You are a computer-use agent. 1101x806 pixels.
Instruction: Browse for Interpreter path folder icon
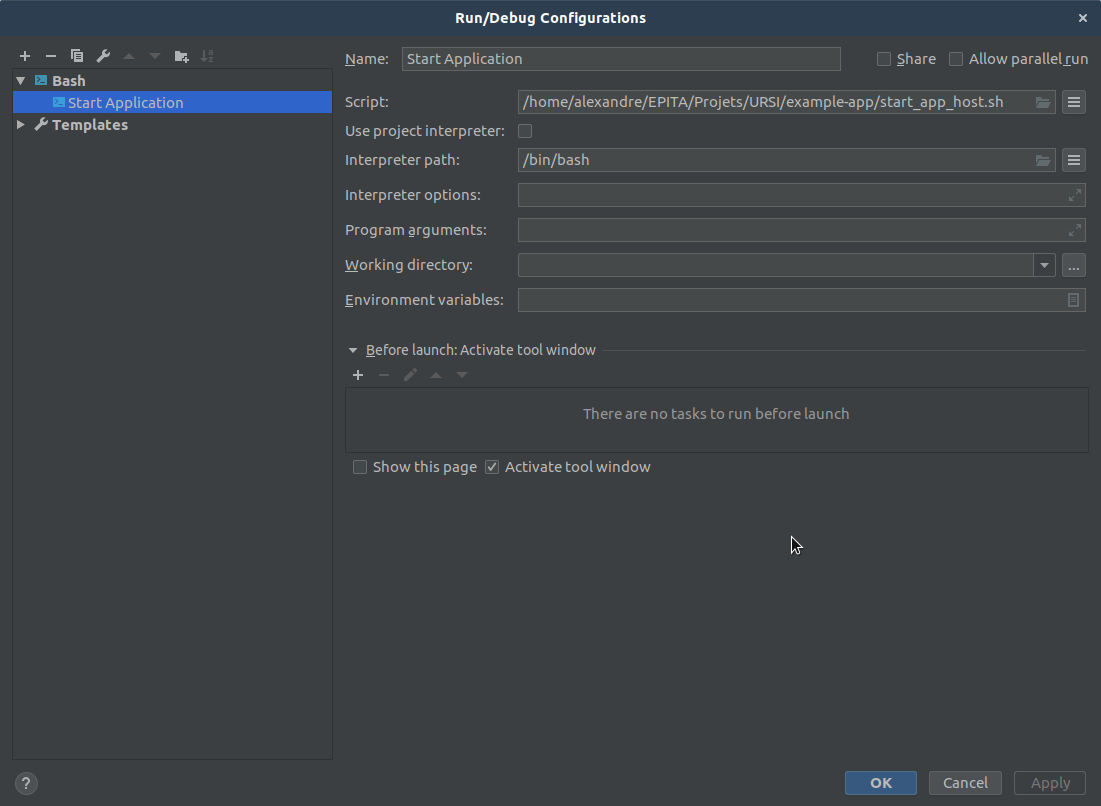point(1043,161)
